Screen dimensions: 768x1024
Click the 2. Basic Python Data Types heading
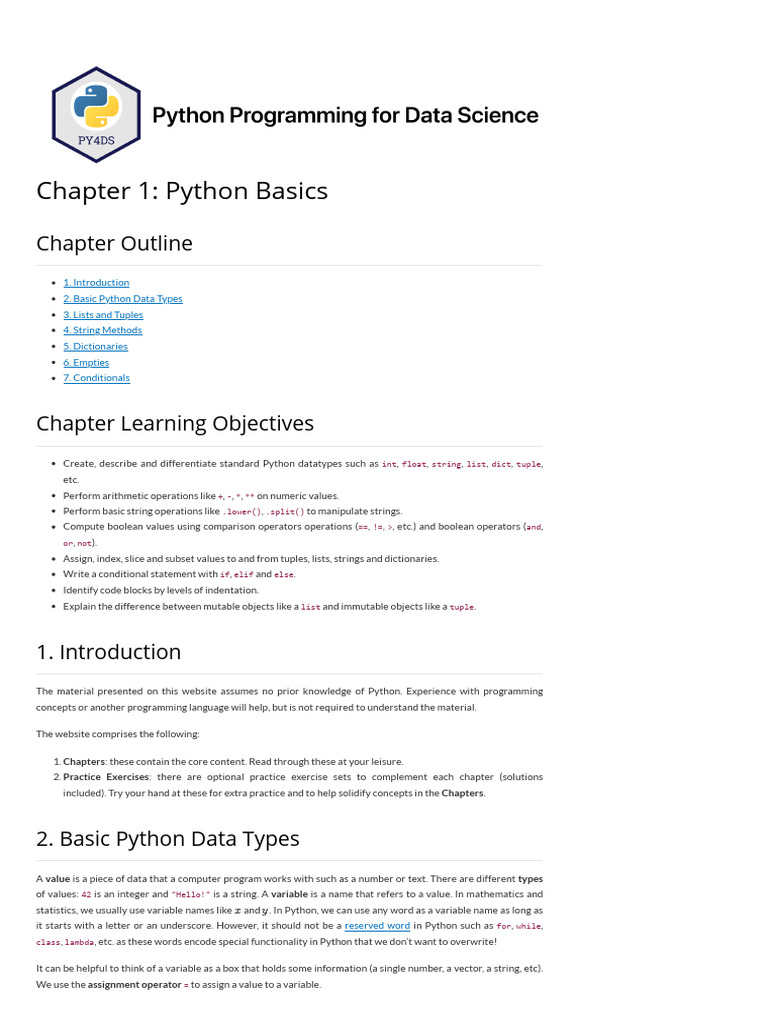tap(168, 839)
